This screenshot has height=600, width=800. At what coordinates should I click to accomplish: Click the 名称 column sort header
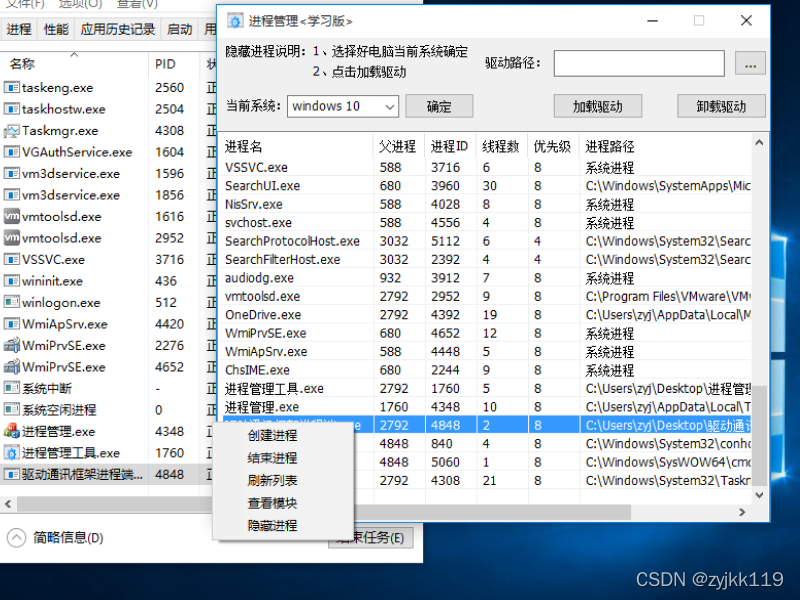74,64
